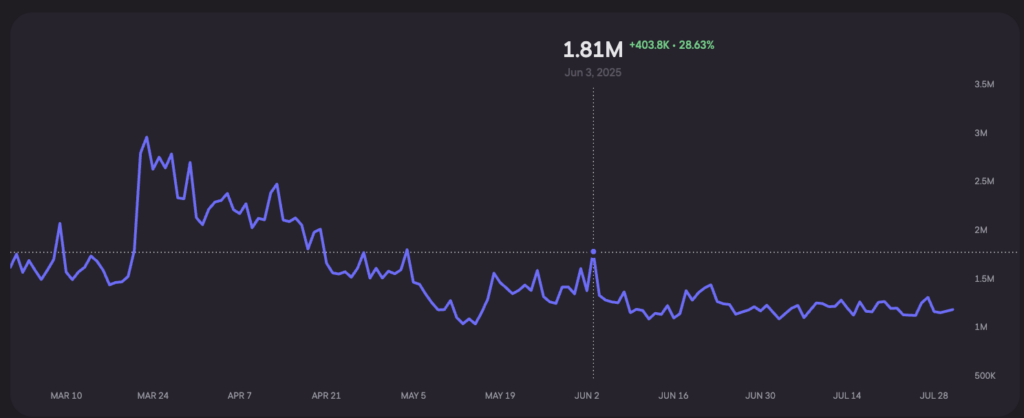Click the JUL 28 x-axis label

934,396
